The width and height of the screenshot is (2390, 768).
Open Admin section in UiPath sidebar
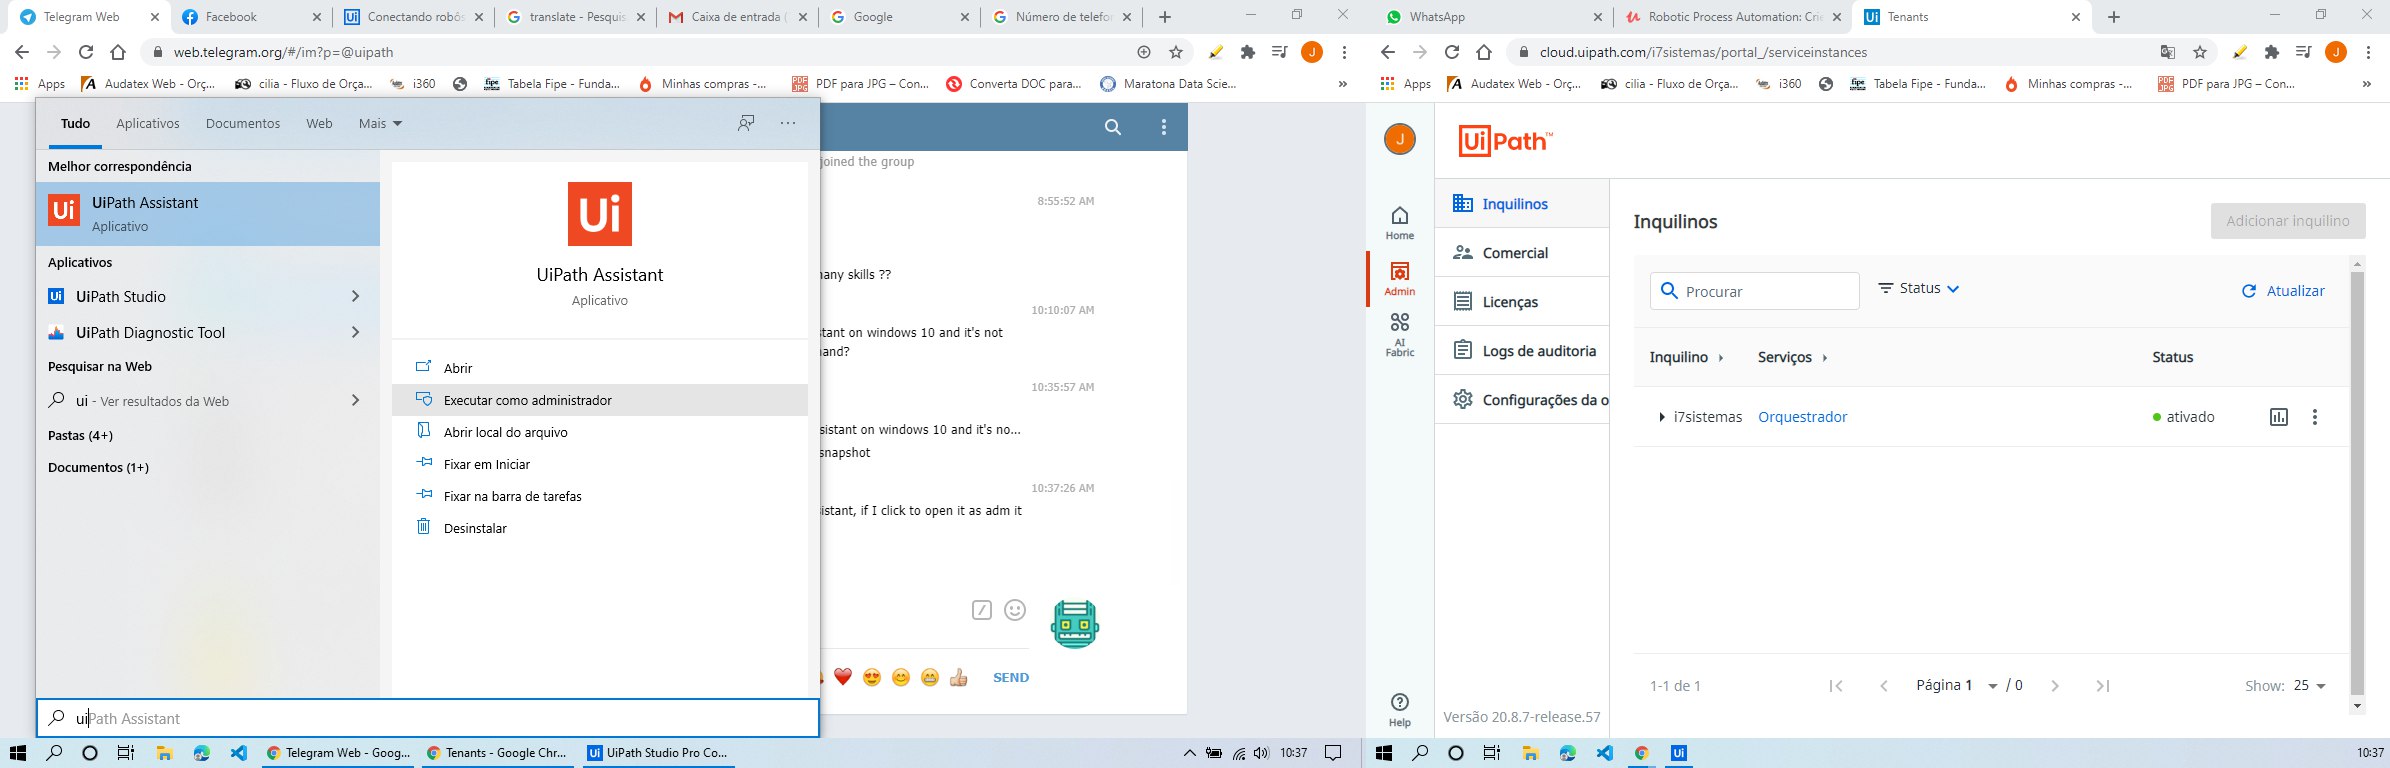[1400, 279]
